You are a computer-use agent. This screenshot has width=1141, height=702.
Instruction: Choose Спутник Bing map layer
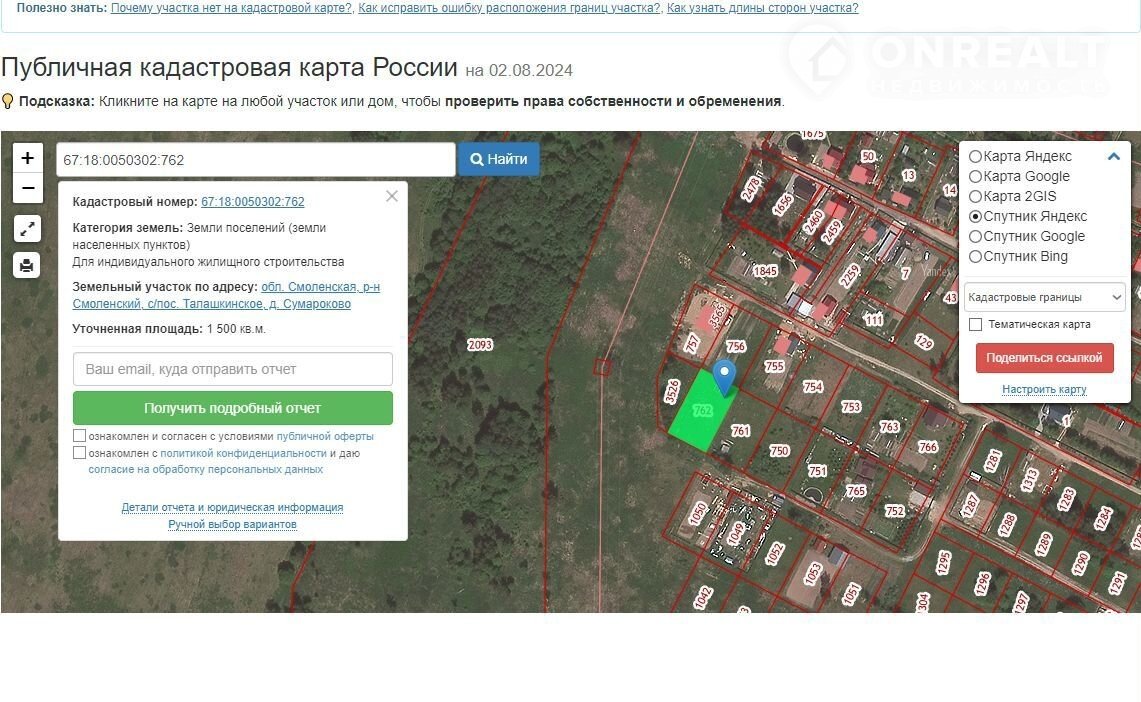pos(976,257)
